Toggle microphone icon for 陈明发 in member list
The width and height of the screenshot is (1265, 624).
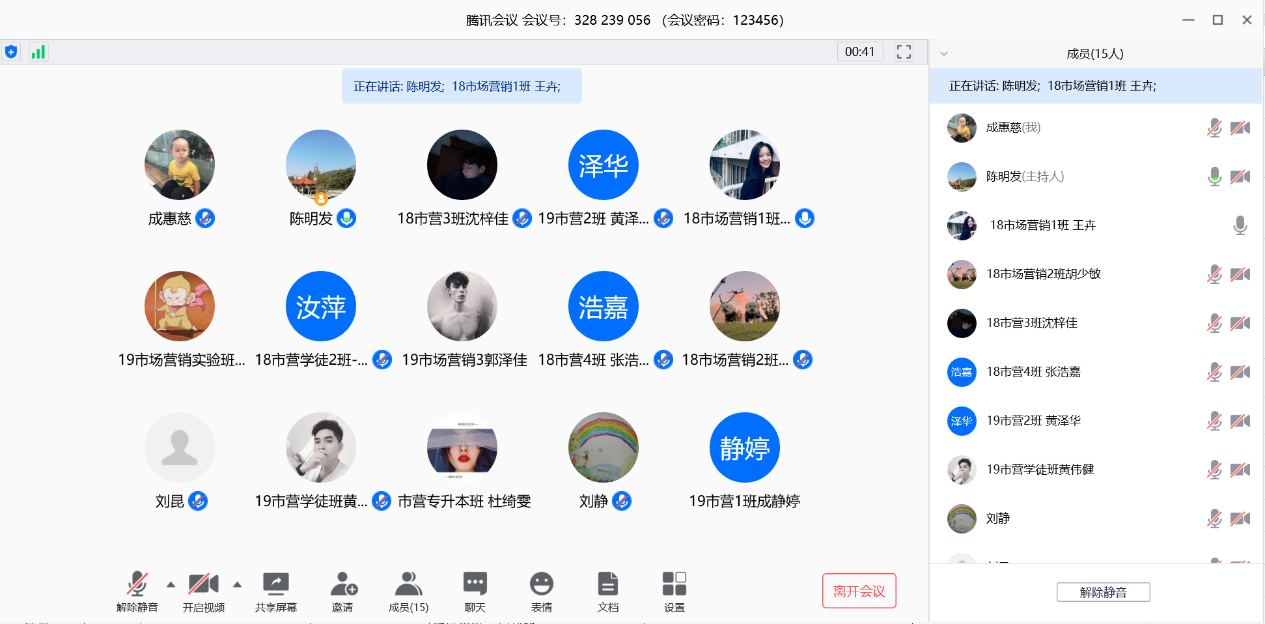(1214, 177)
